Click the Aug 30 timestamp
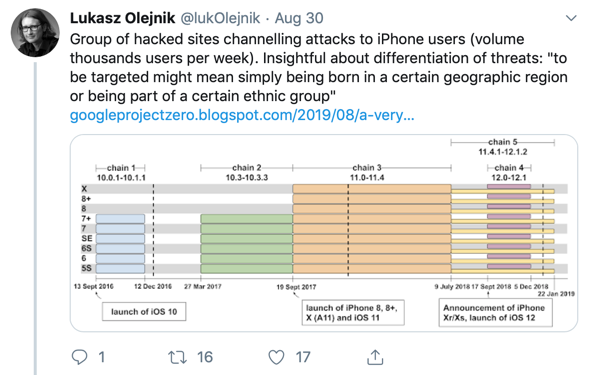Screen dimensions: 589x375 tap(299, 18)
